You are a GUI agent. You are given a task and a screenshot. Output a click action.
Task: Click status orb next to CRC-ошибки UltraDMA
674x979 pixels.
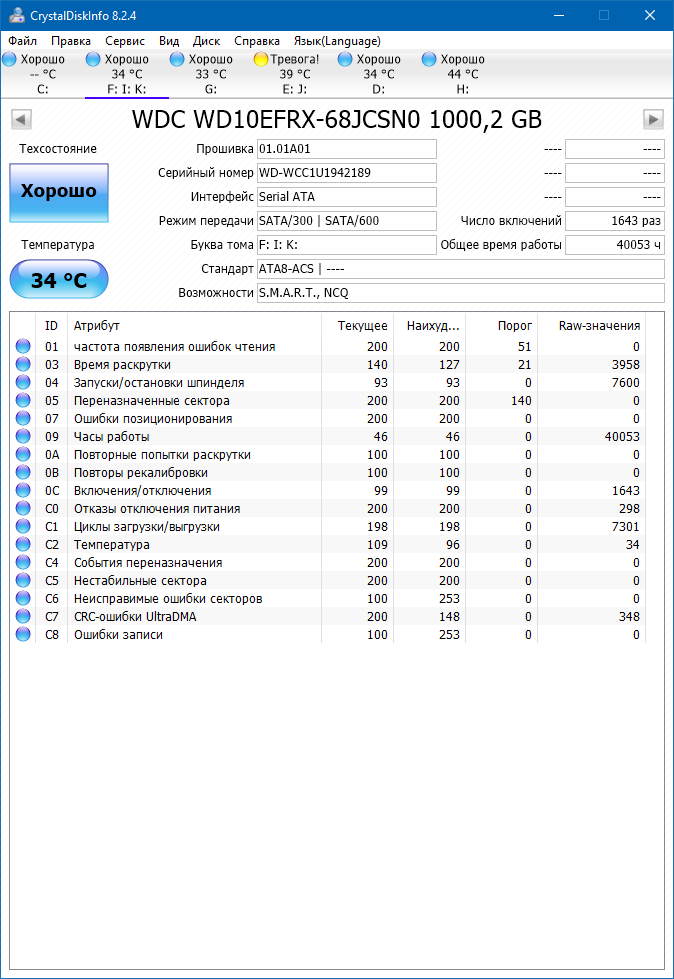(23, 617)
